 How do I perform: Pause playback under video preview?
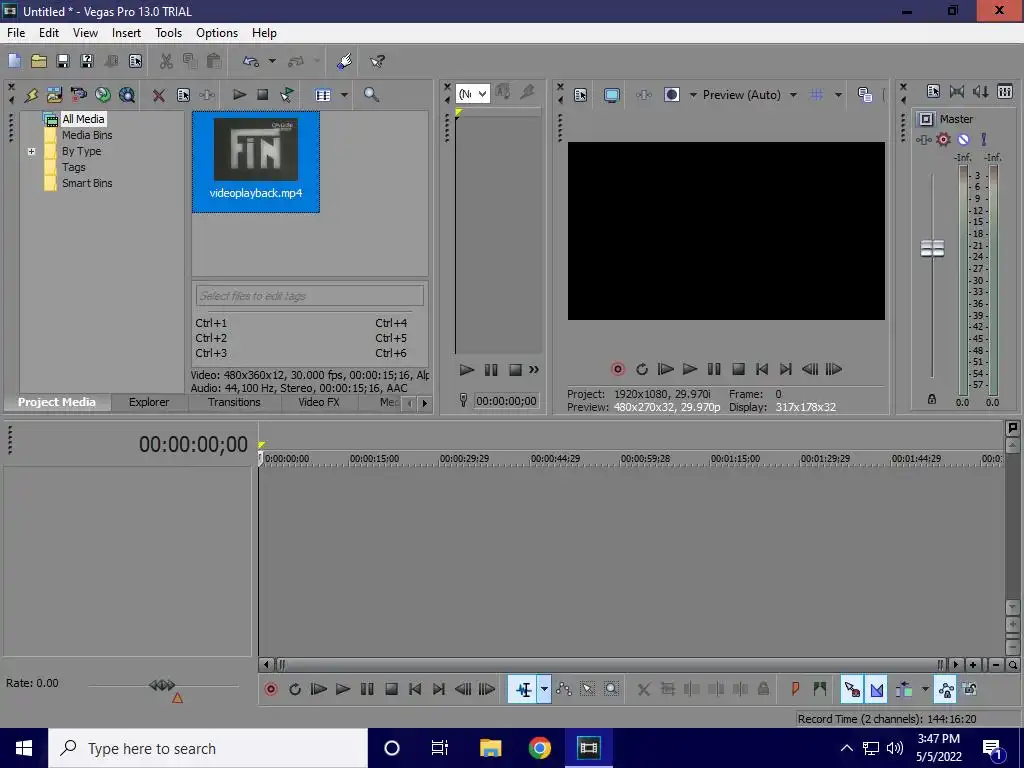(714, 370)
